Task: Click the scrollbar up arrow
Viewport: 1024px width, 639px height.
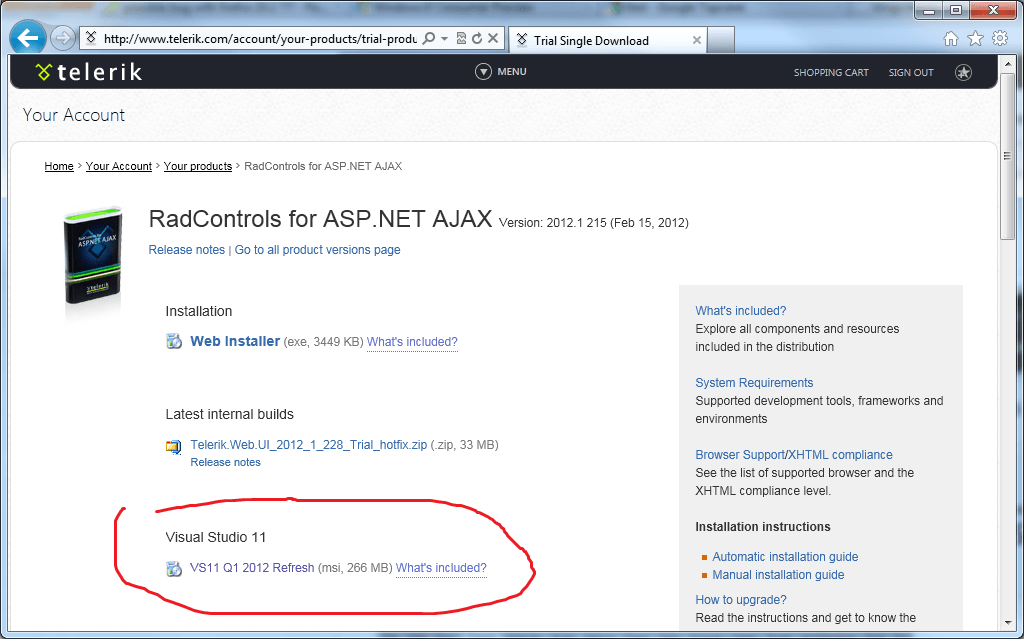Action: click(x=1007, y=65)
